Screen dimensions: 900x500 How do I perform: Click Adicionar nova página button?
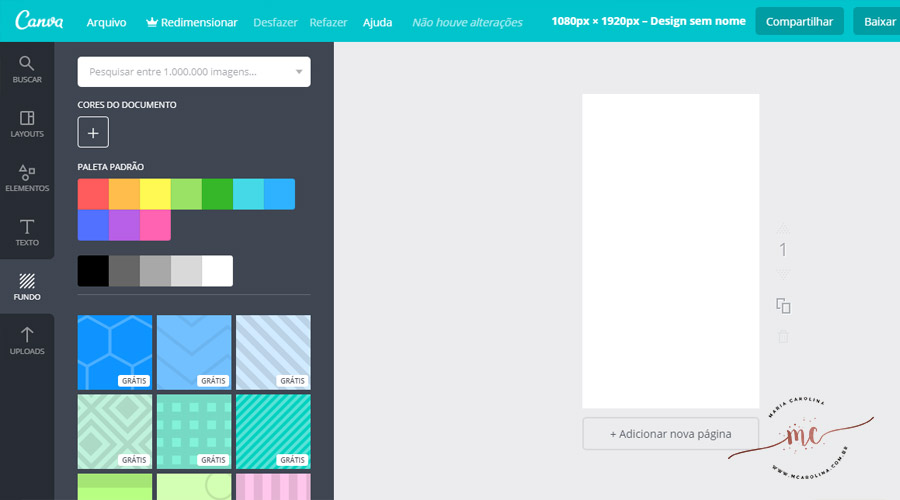click(x=670, y=434)
